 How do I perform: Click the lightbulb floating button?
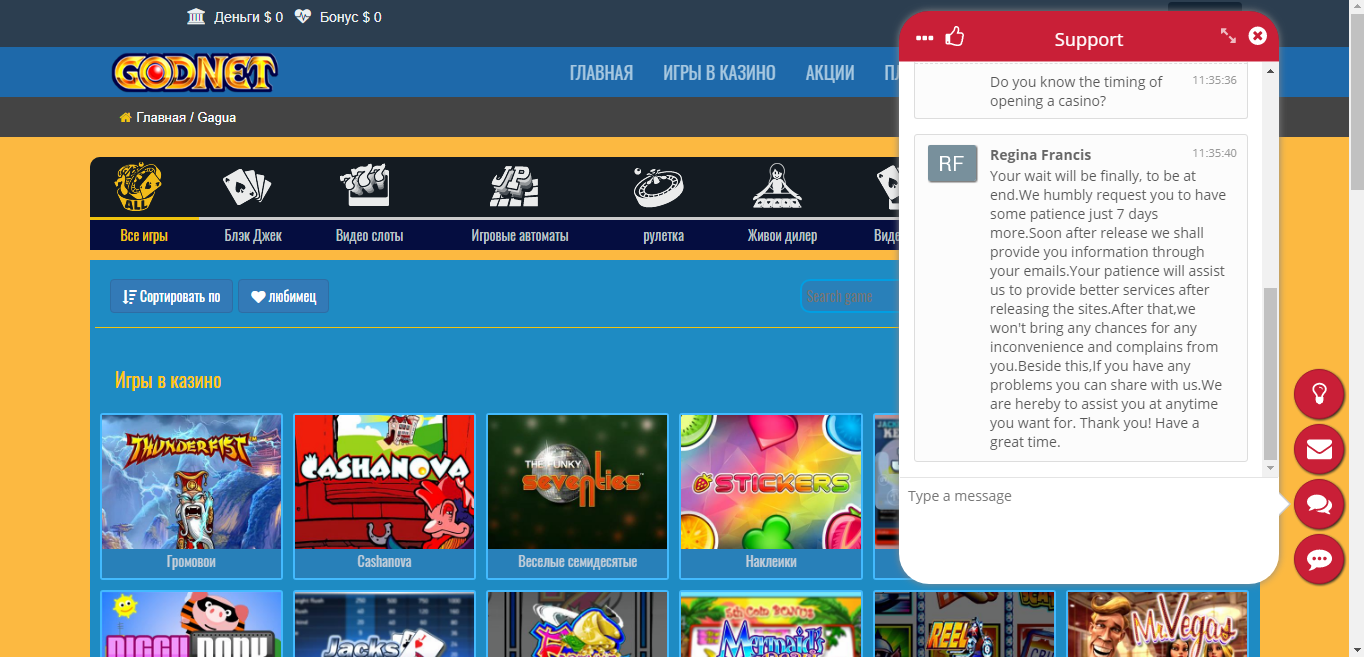[1319, 394]
